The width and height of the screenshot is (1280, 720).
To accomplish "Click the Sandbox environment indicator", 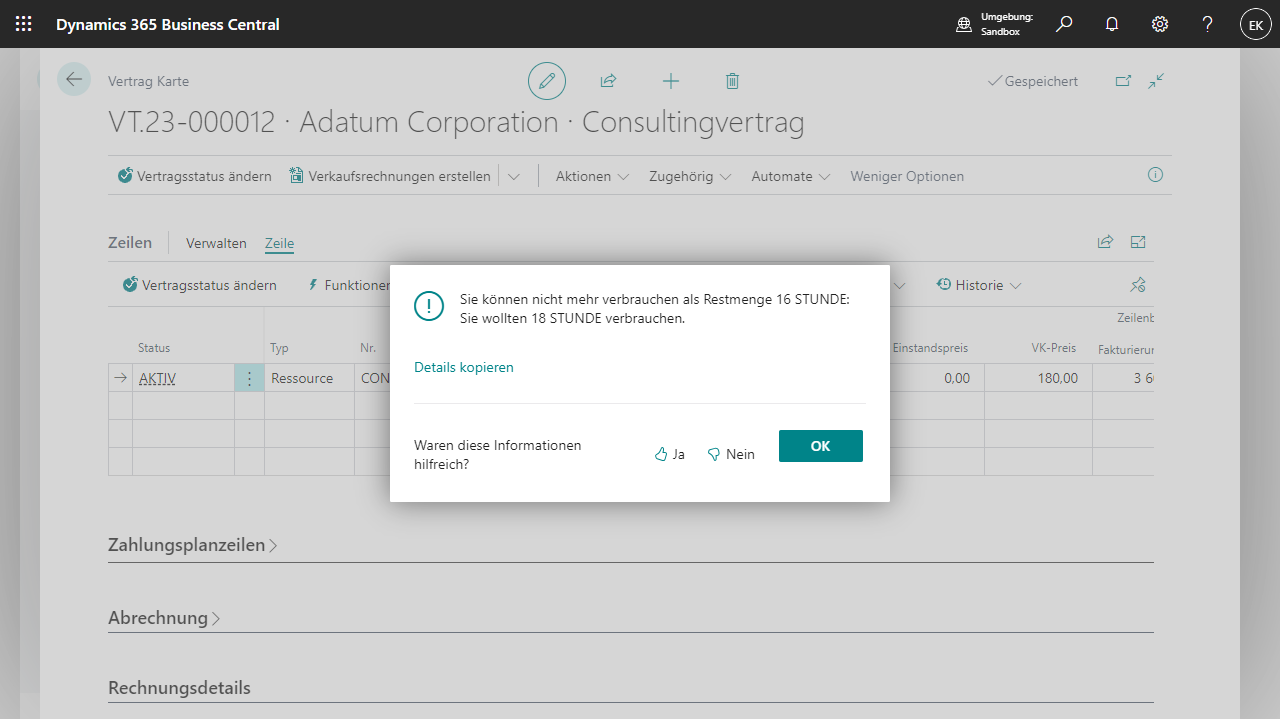I will point(995,24).
